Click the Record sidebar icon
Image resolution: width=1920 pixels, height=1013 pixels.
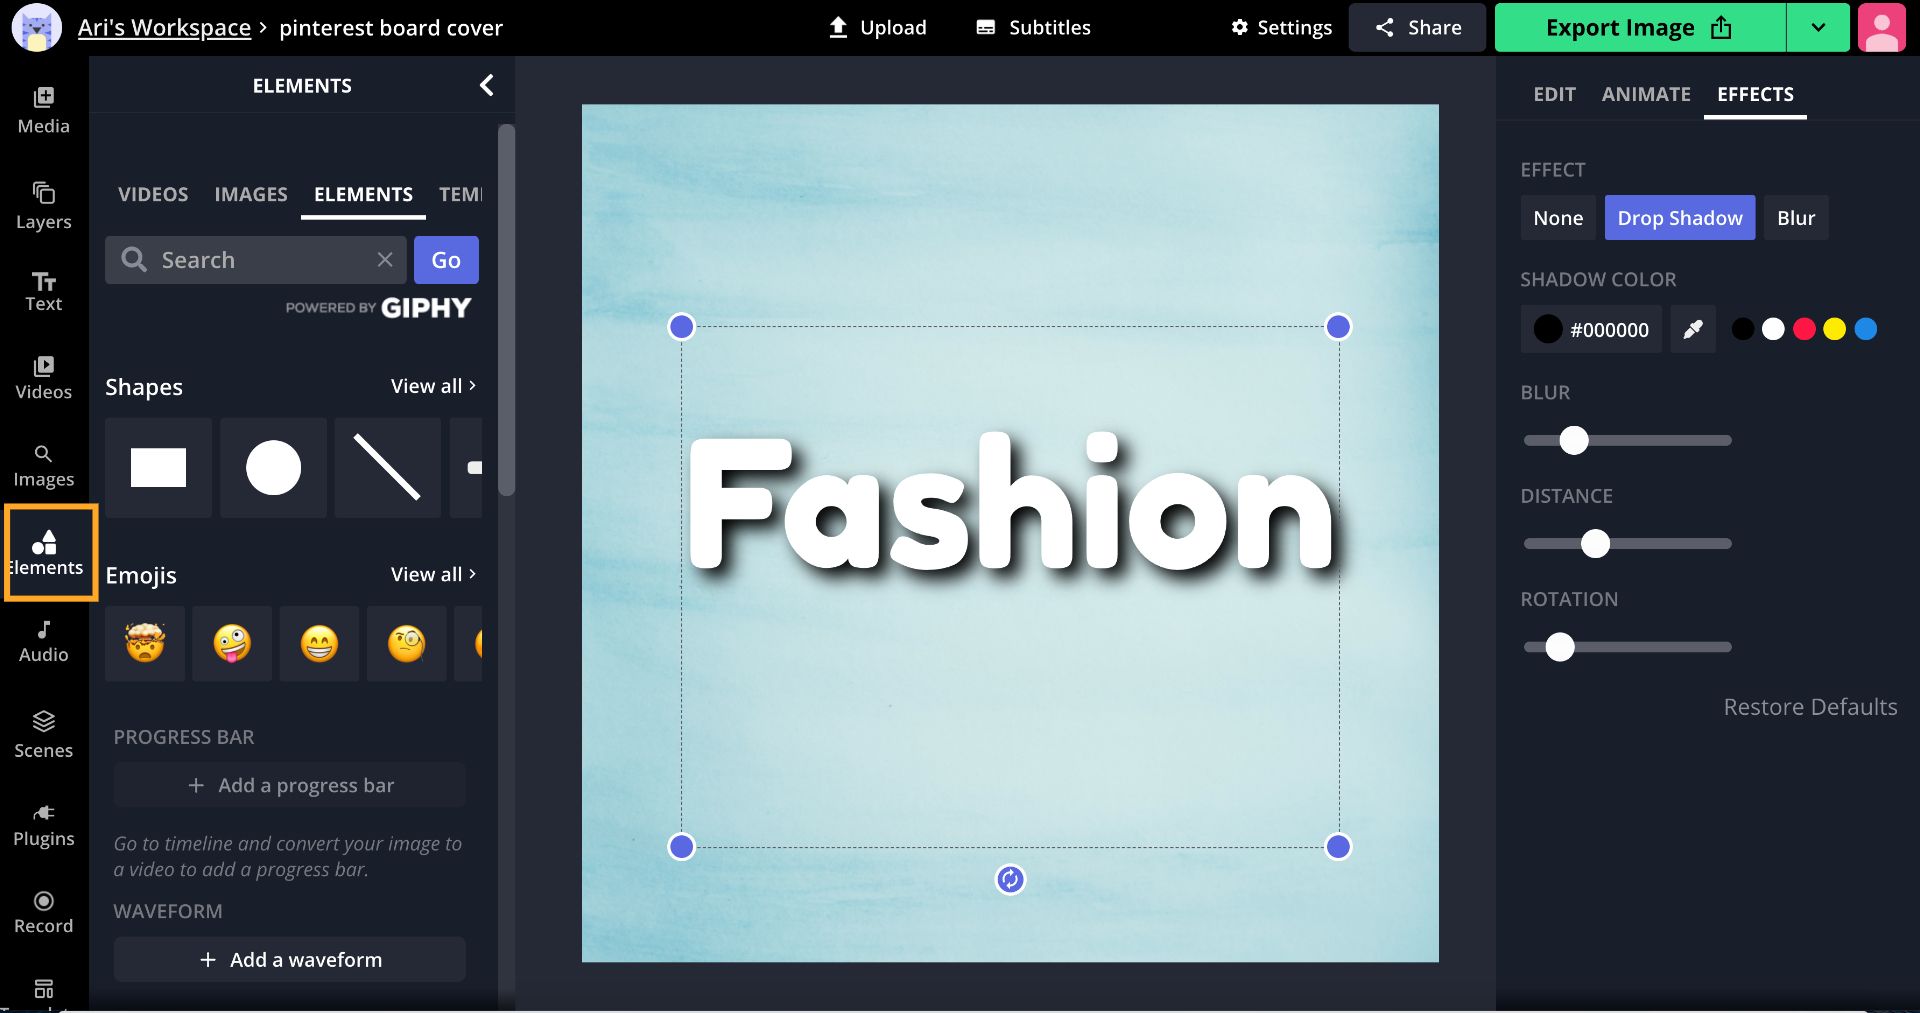tap(43, 912)
